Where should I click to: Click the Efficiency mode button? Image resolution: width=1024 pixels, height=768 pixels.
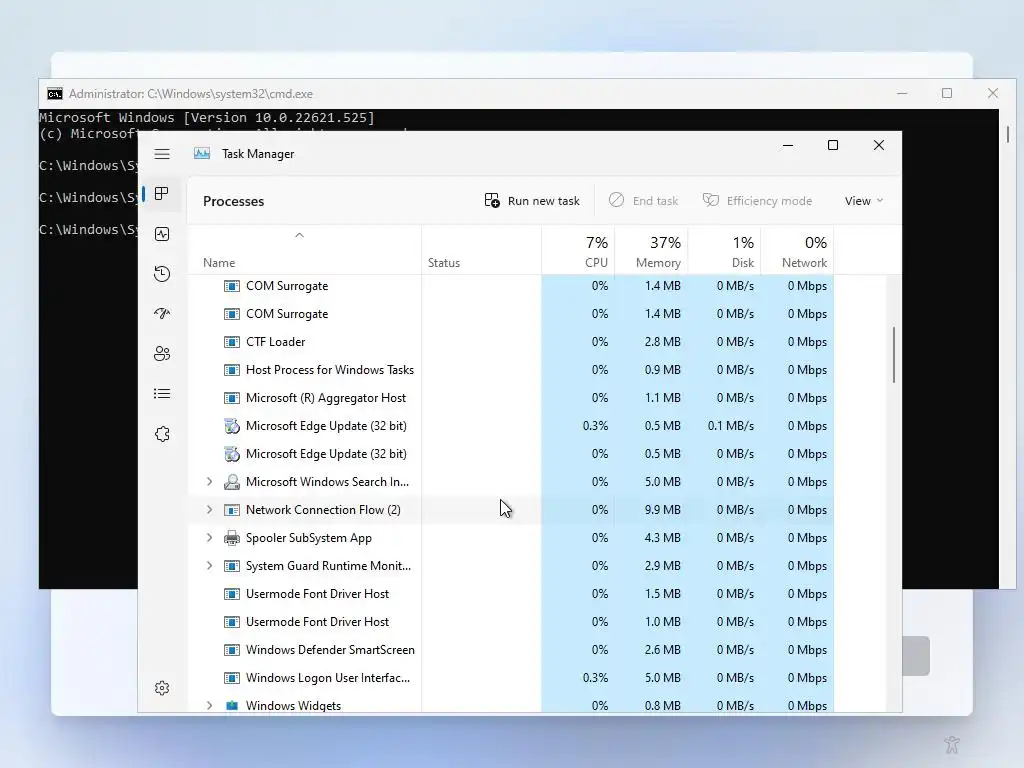[x=758, y=200]
